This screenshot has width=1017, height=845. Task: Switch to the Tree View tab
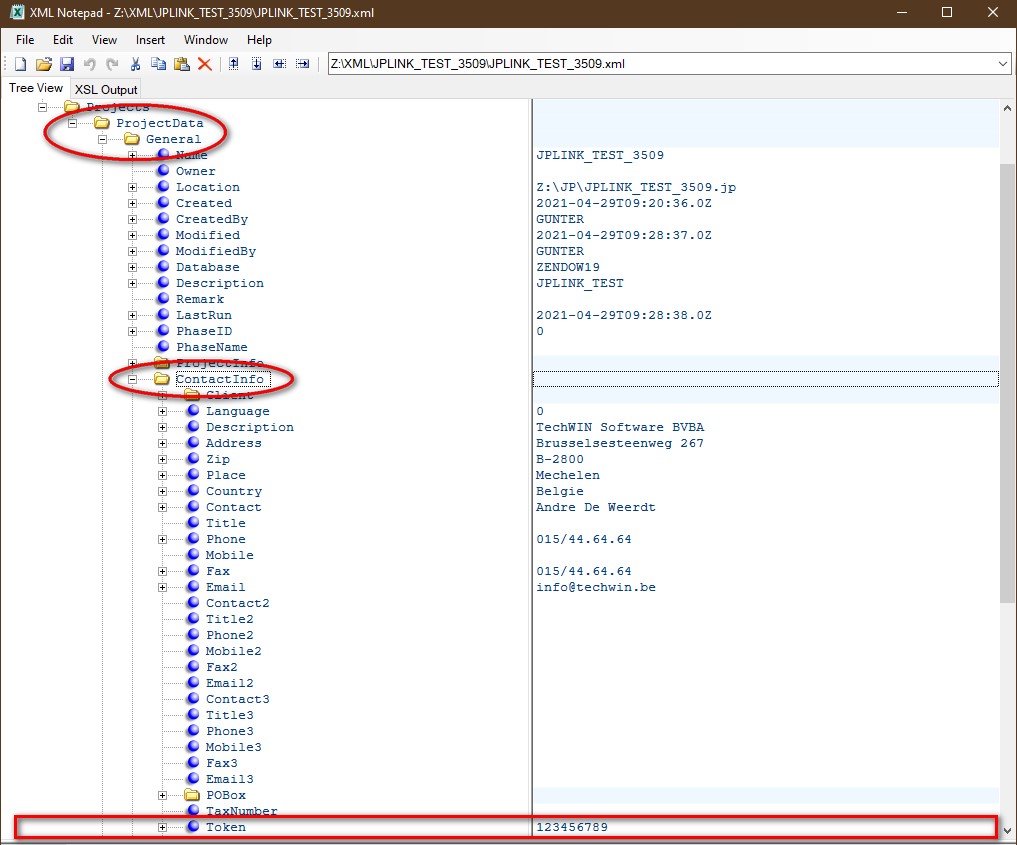[36, 88]
